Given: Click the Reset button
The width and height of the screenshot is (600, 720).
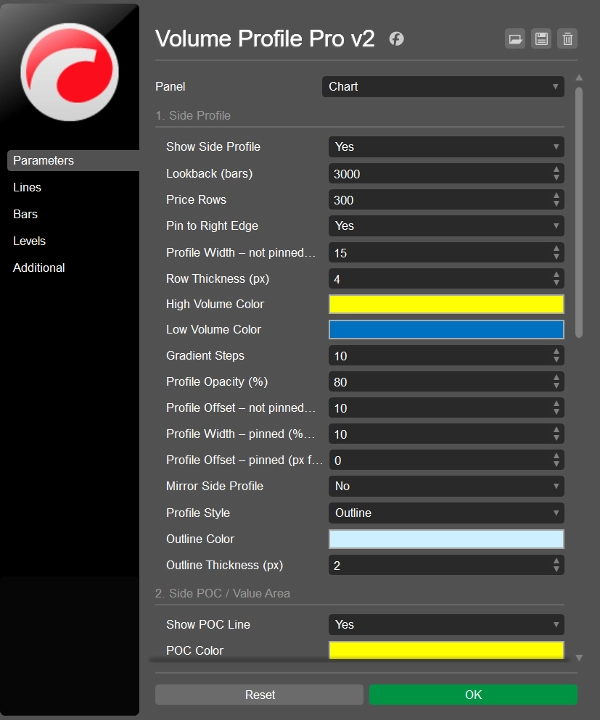Looking at the screenshot, I should click(x=259, y=695).
